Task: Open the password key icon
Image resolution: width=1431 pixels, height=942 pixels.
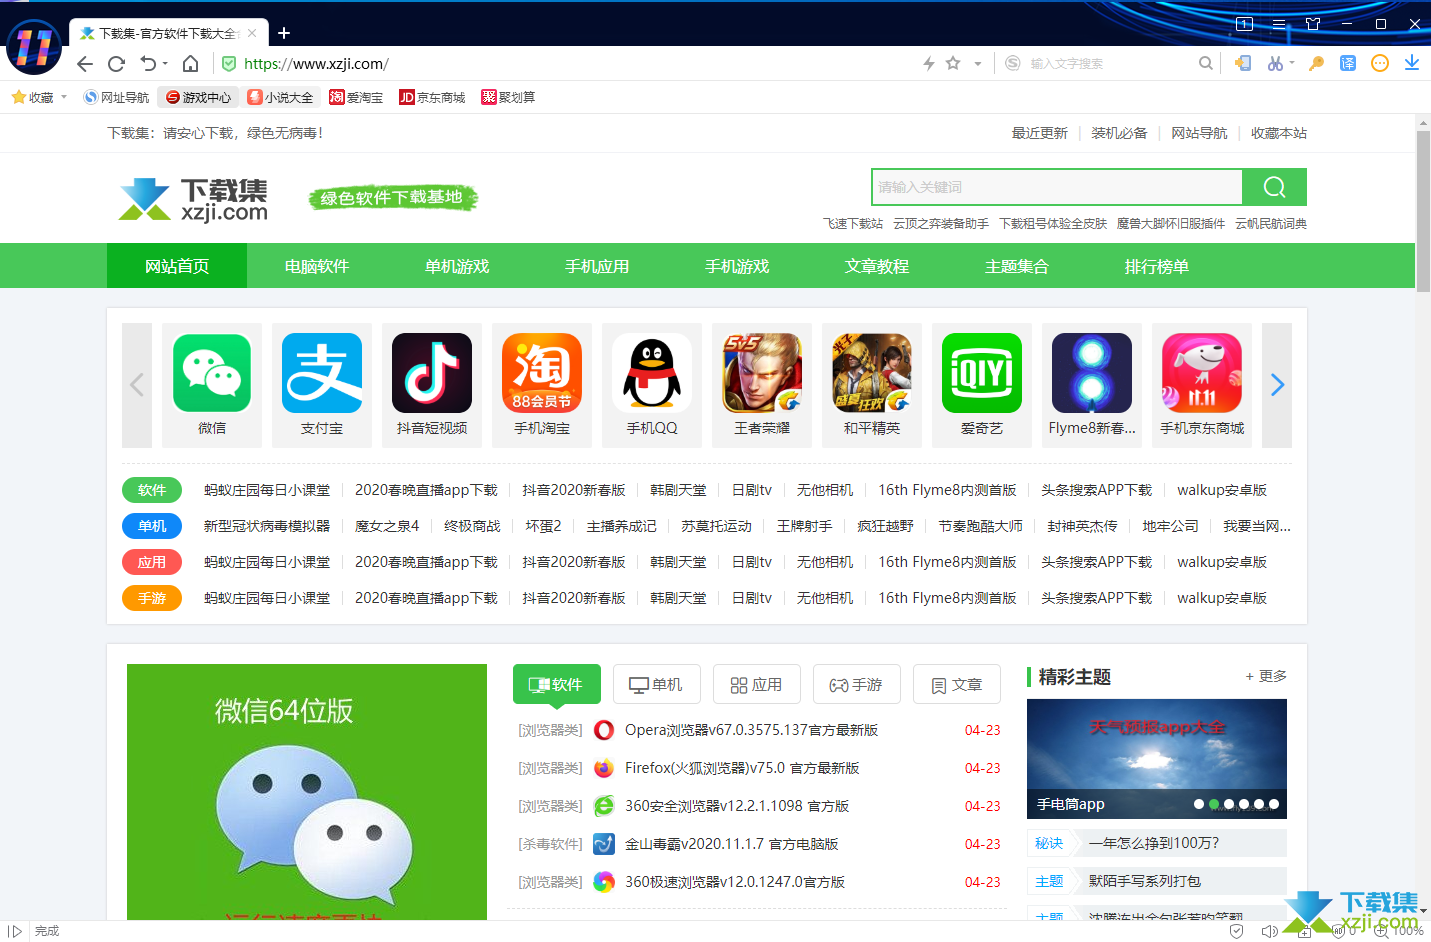Action: [1316, 63]
